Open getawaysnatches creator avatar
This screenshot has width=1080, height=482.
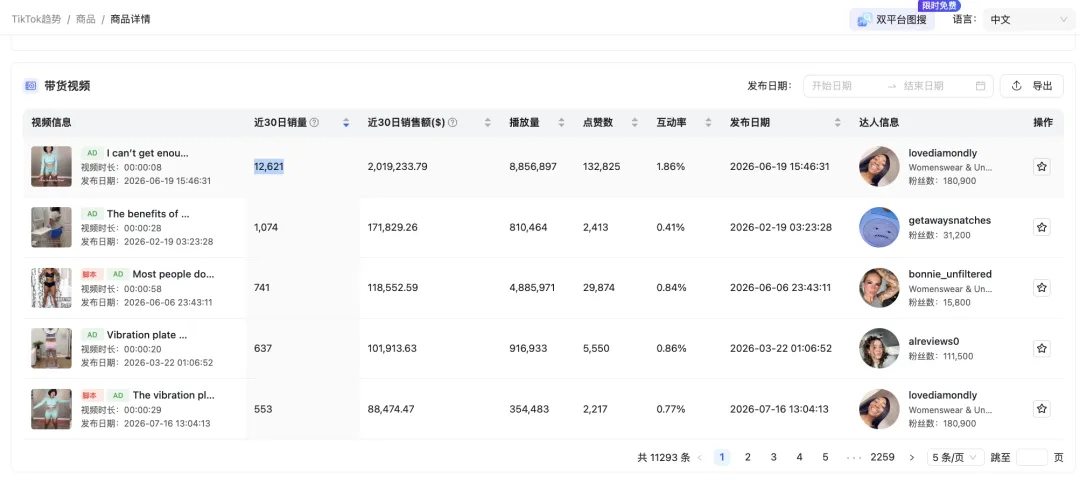[x=879, y=227]
